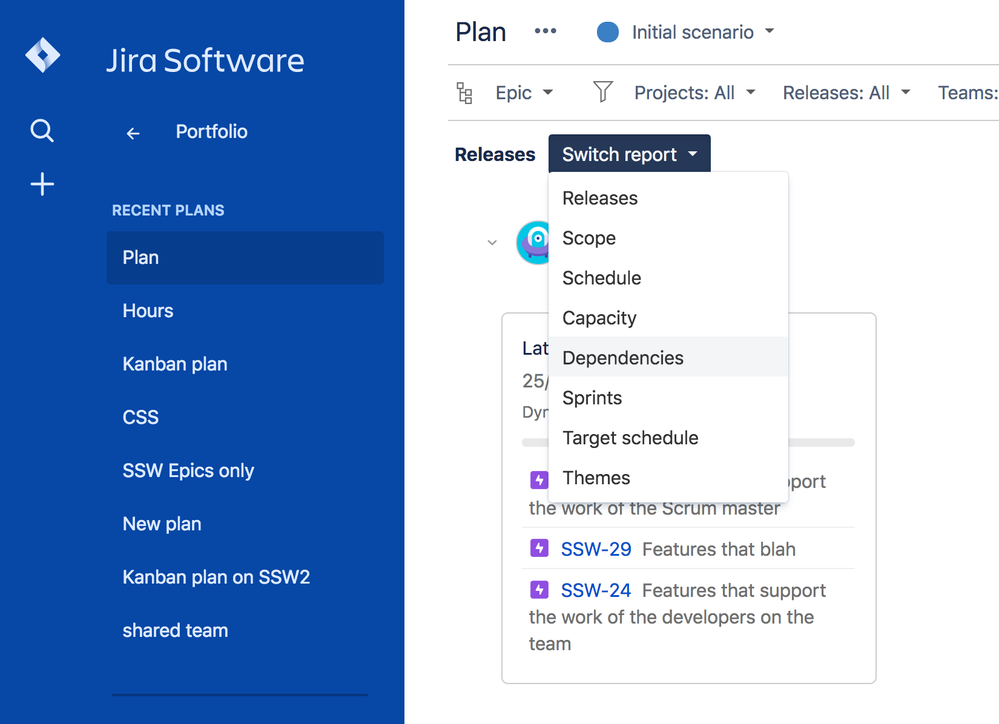999x724 pixels.
Task: Open the plan more options ellipsis
Action: tap(545, 31)
